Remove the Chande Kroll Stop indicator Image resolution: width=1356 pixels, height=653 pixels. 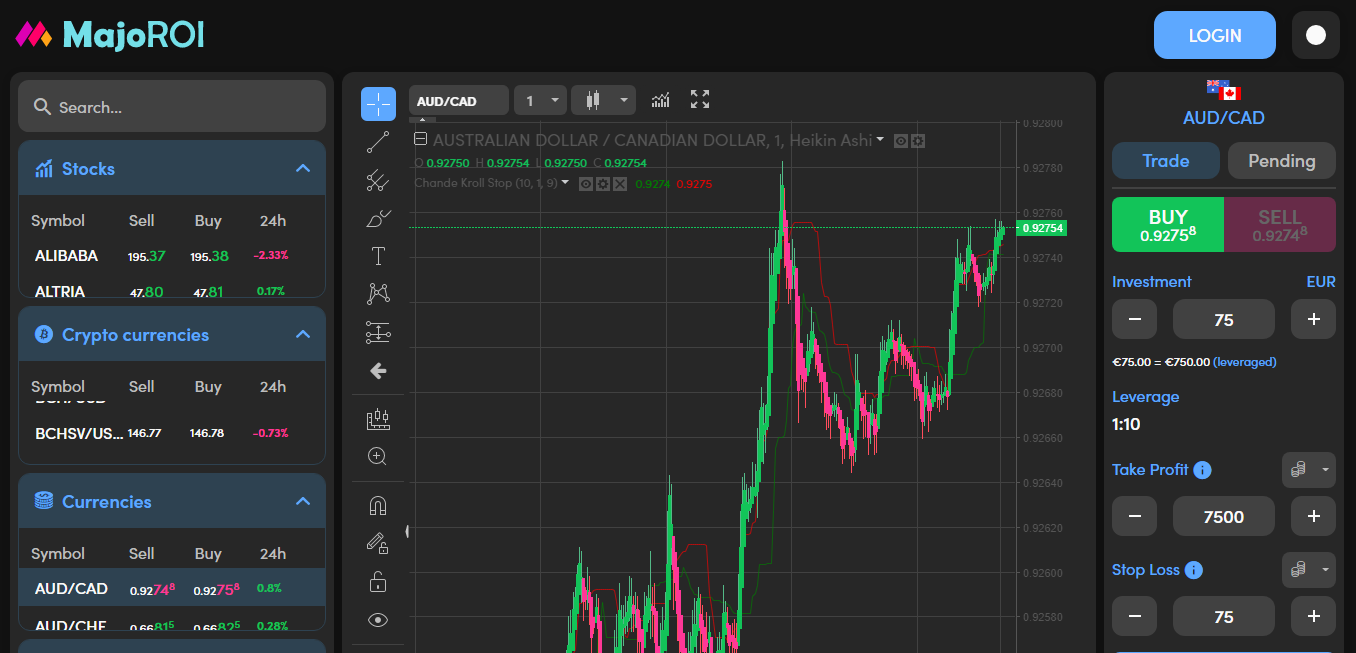[620, 184]
